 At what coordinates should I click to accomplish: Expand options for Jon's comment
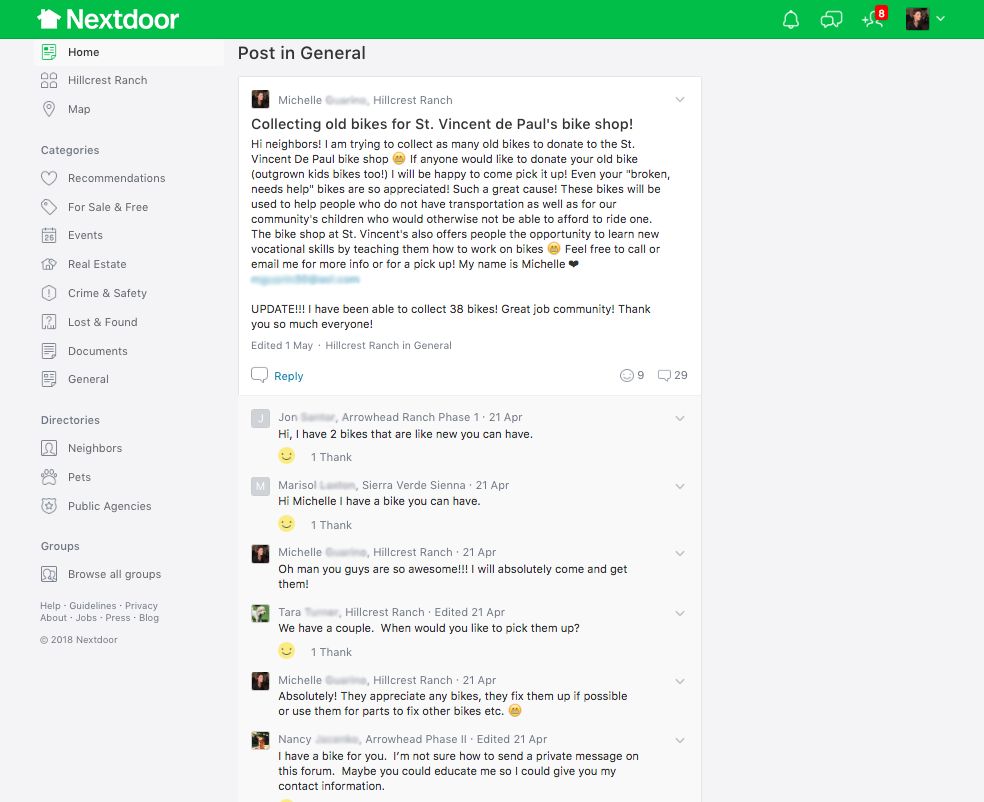coord(680,419)
